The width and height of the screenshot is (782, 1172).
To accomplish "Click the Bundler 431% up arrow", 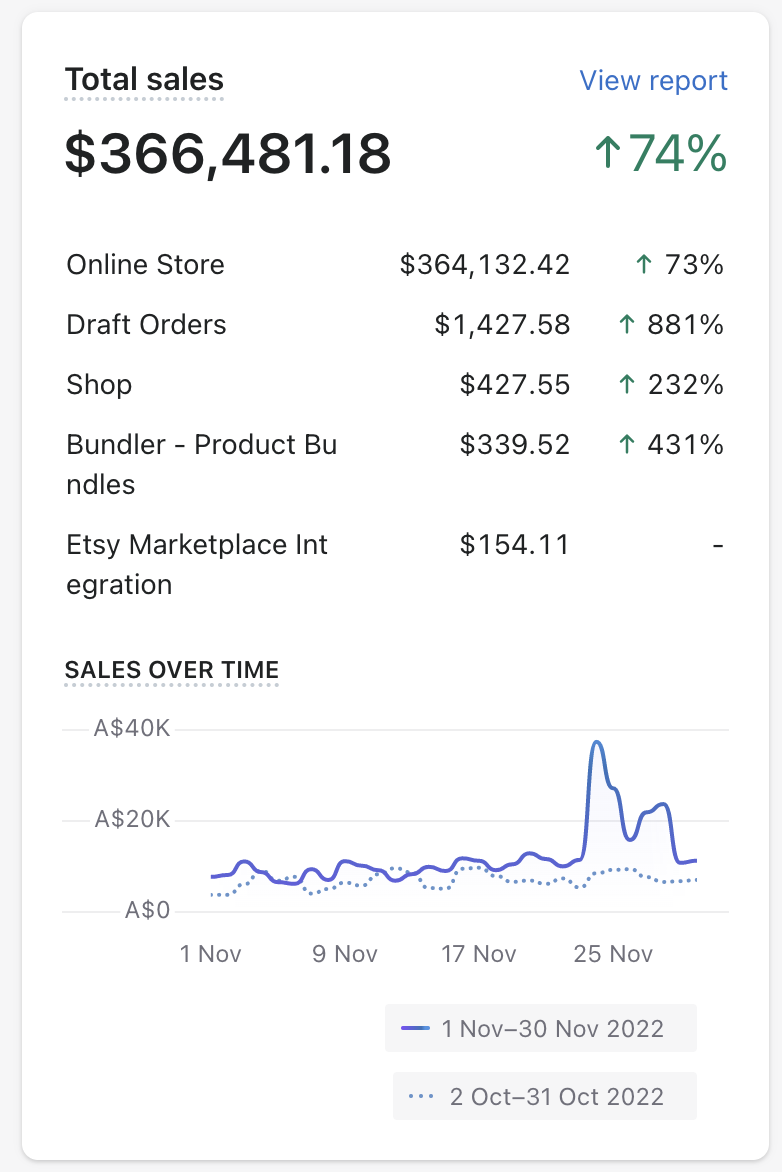I will click(x=627, y=445).
